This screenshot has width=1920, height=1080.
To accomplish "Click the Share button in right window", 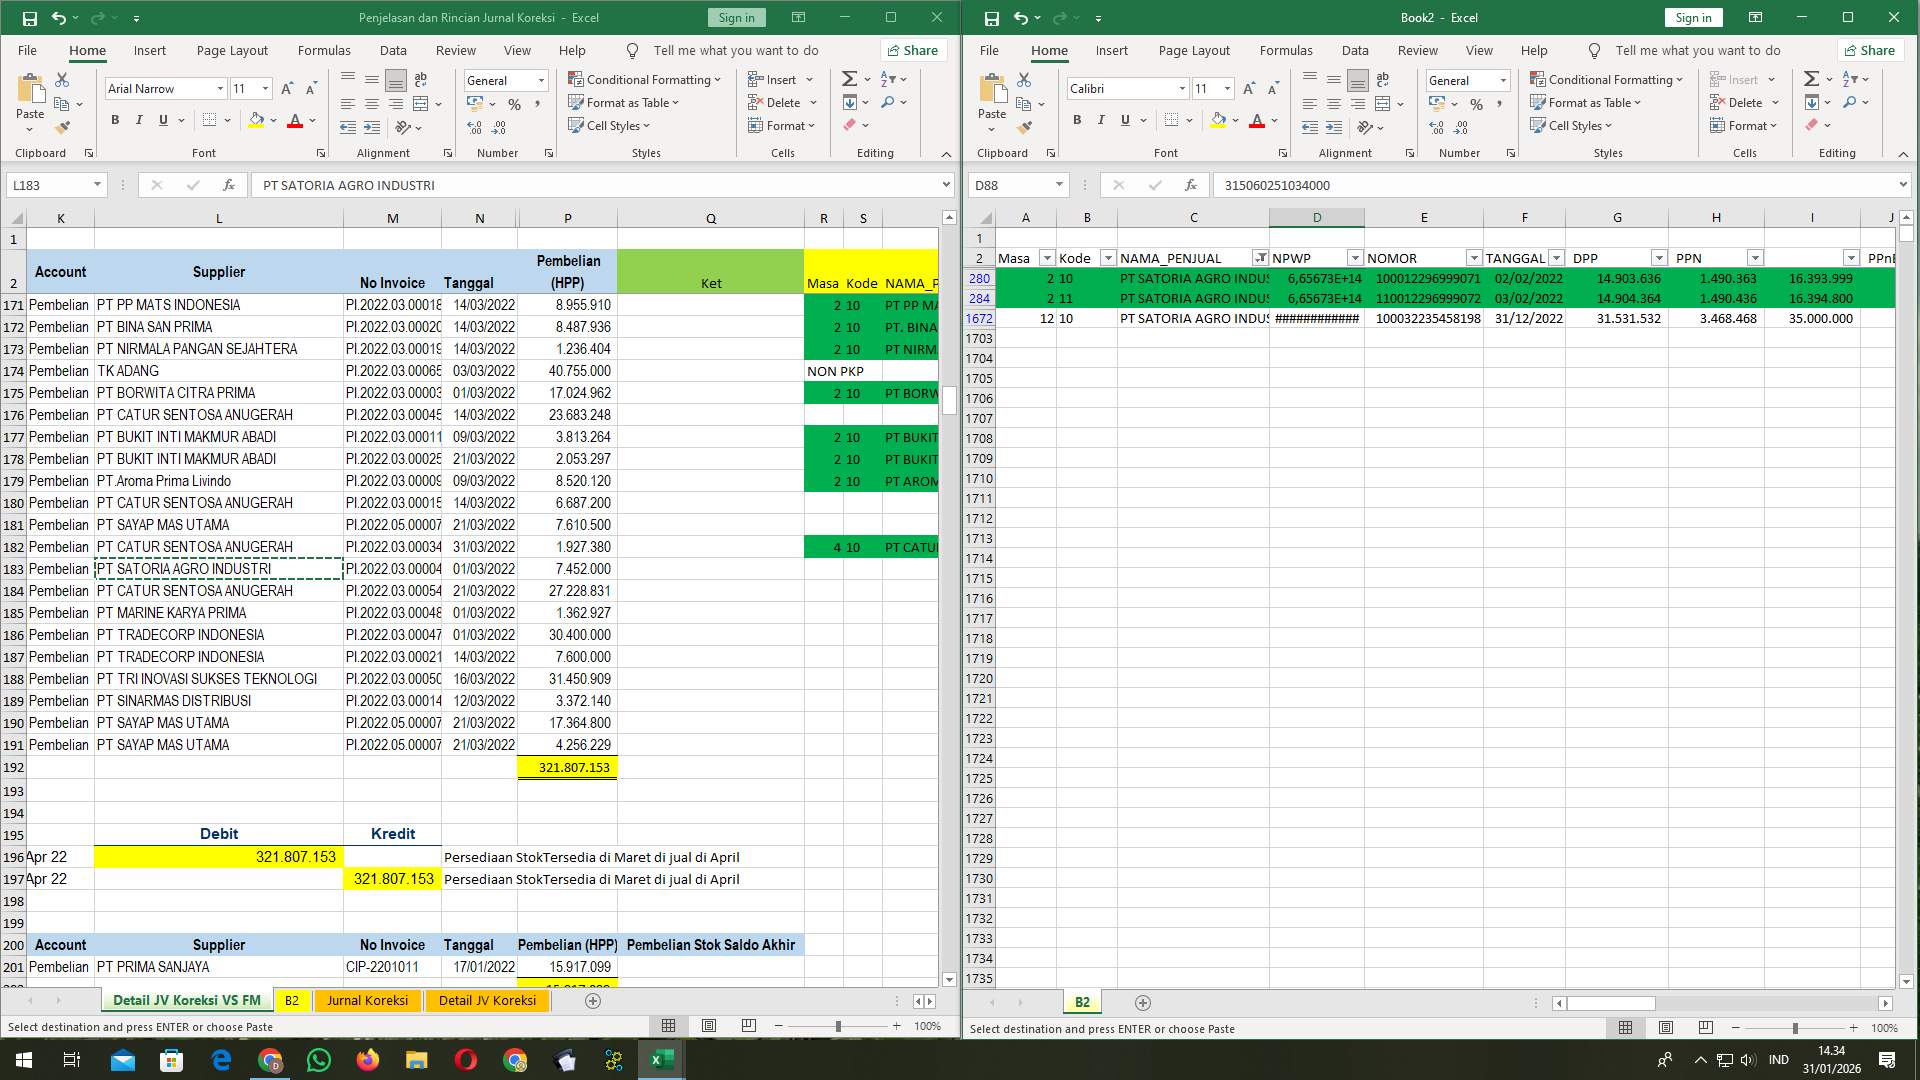I will pyautogui.click(x=1870, y=50).
